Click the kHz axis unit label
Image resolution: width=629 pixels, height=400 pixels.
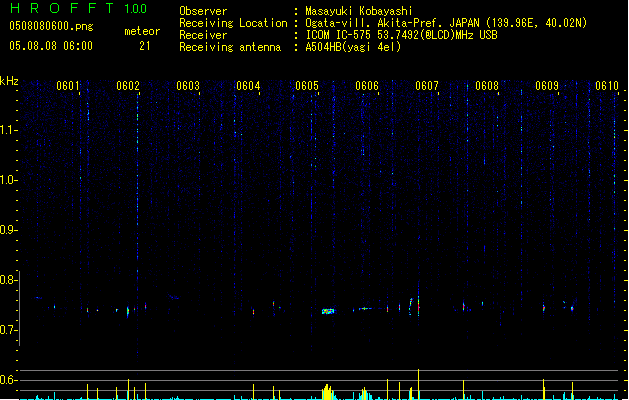coord(9,81)
